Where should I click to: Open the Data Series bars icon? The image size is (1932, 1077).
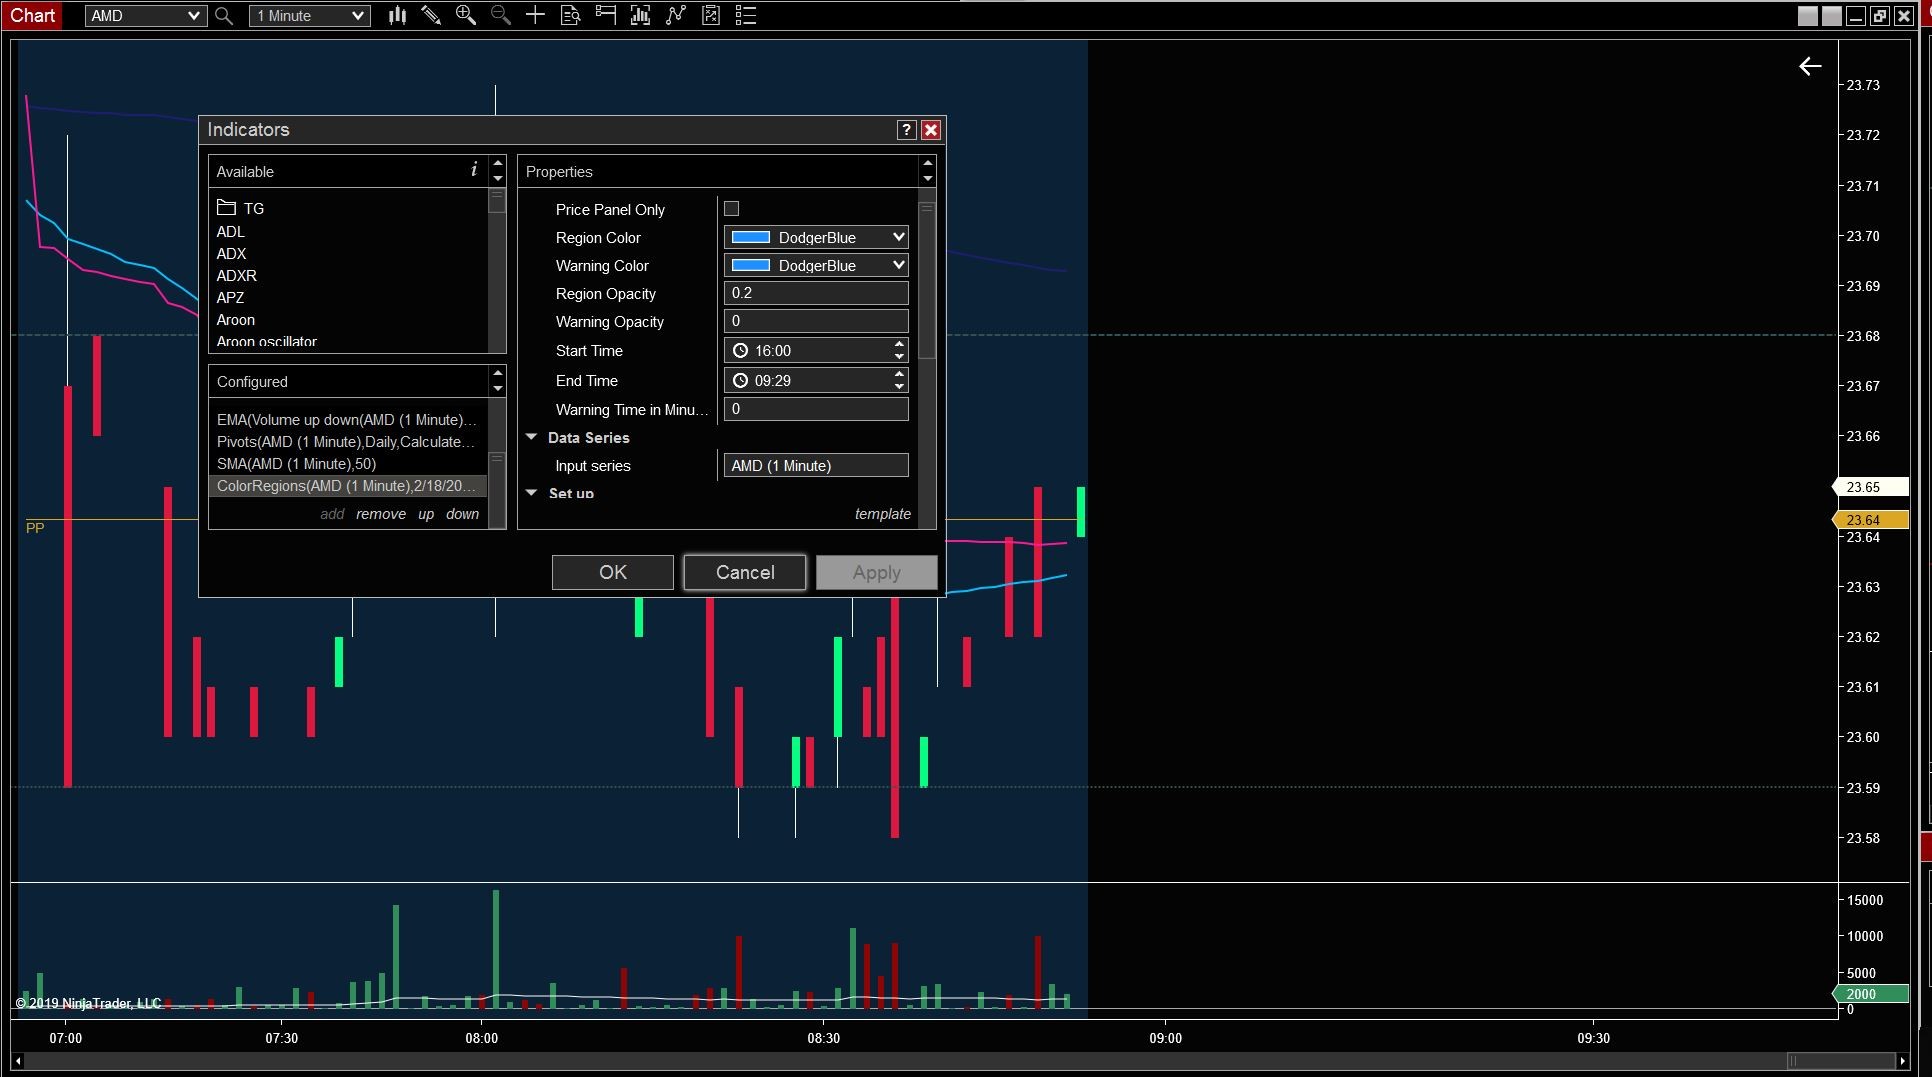pos(640,15)
